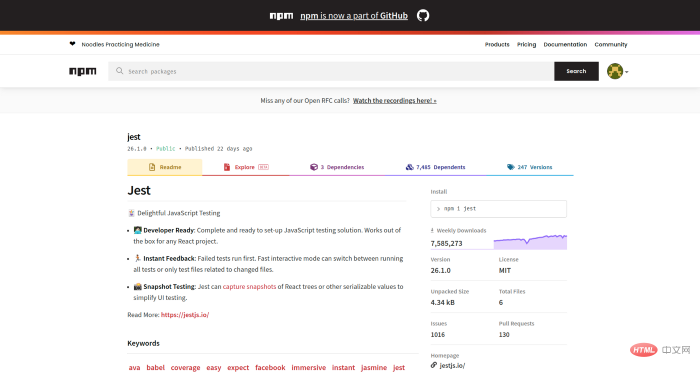Click the npm logo beside the search bar
The height and width of the screenshot is (374, 700).
[83, 71]
